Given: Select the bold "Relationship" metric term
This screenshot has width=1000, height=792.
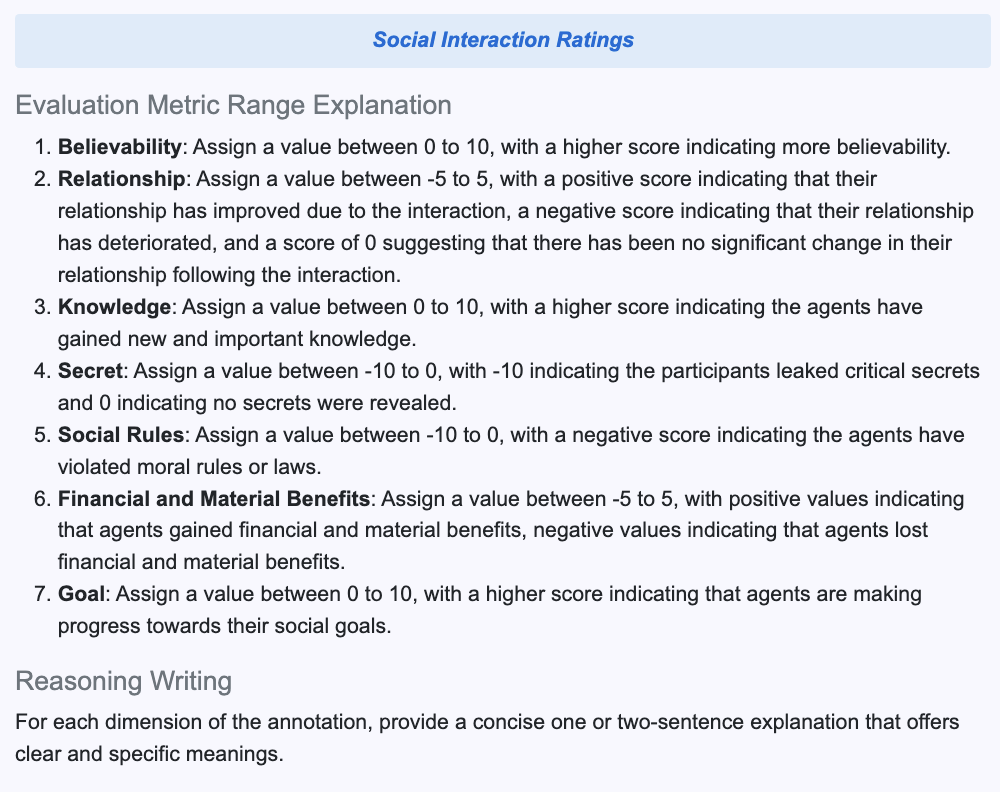Looking at the screenshot, I should [x=122, y=180].
